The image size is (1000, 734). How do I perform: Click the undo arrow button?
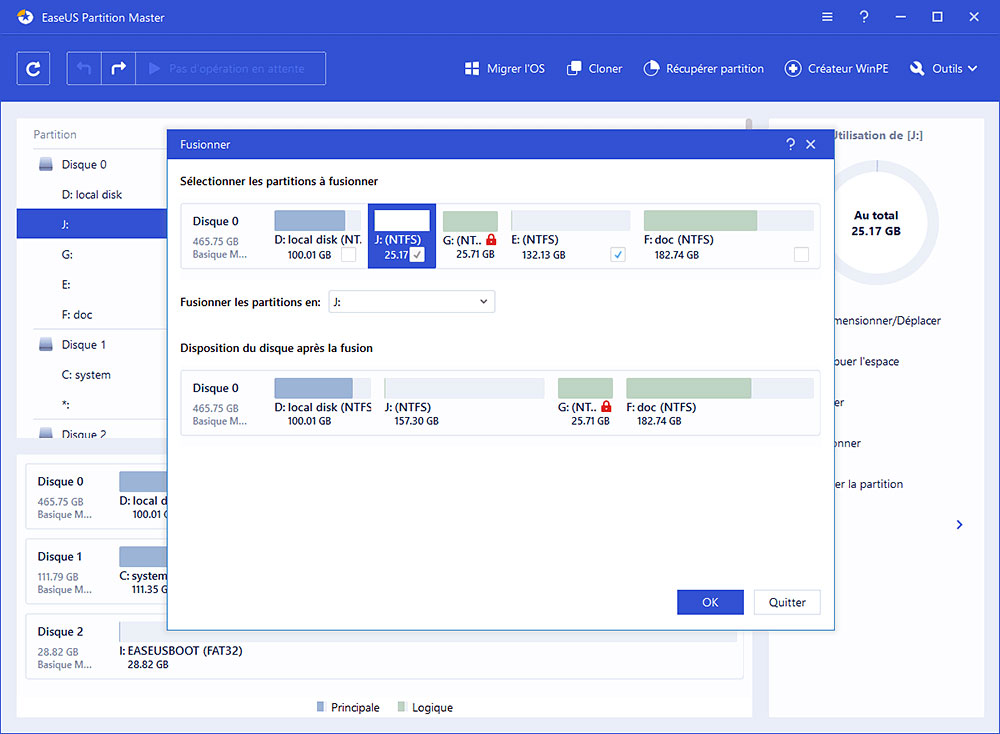tap(84, 68)
